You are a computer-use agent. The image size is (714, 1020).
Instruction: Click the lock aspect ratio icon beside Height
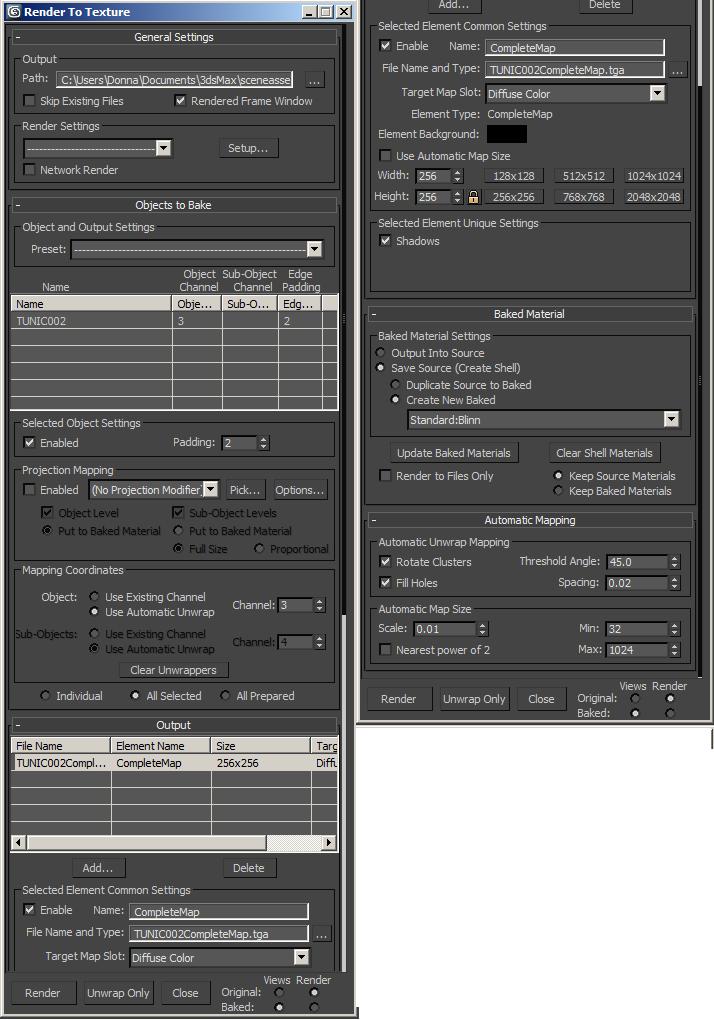[474, 197]
